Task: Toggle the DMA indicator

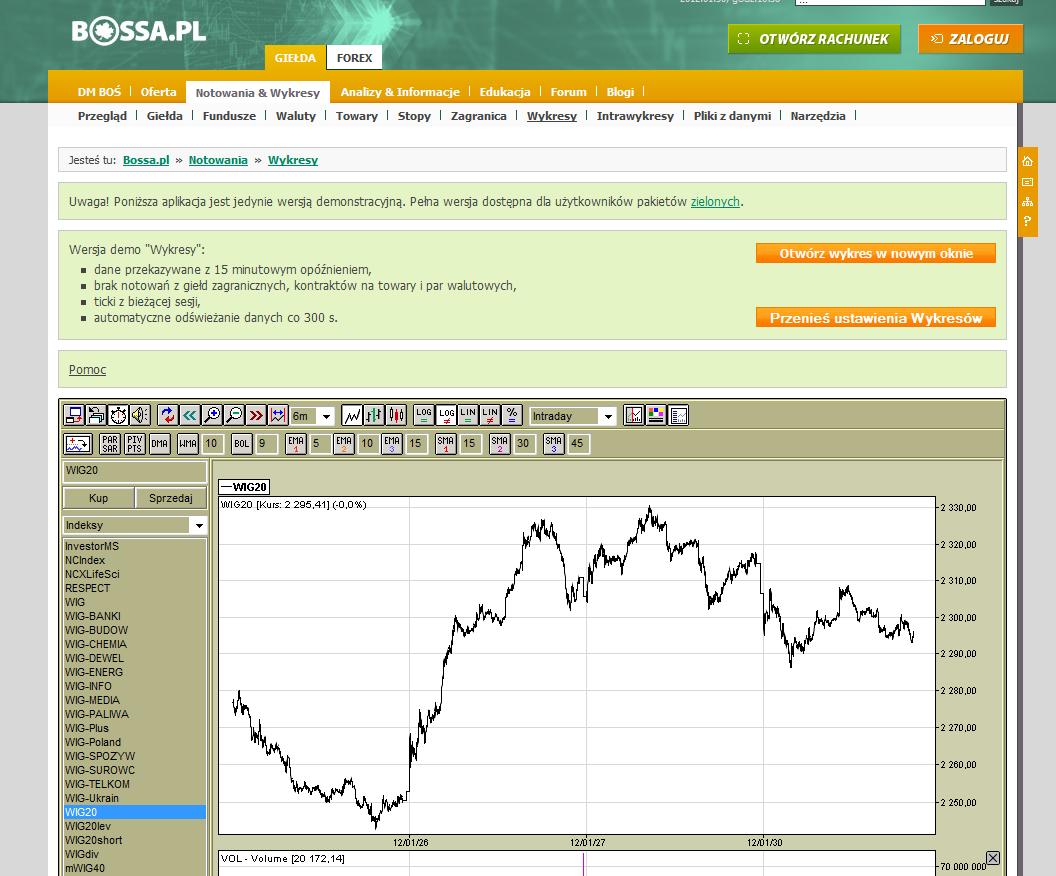Action: (x=160, y=444)
